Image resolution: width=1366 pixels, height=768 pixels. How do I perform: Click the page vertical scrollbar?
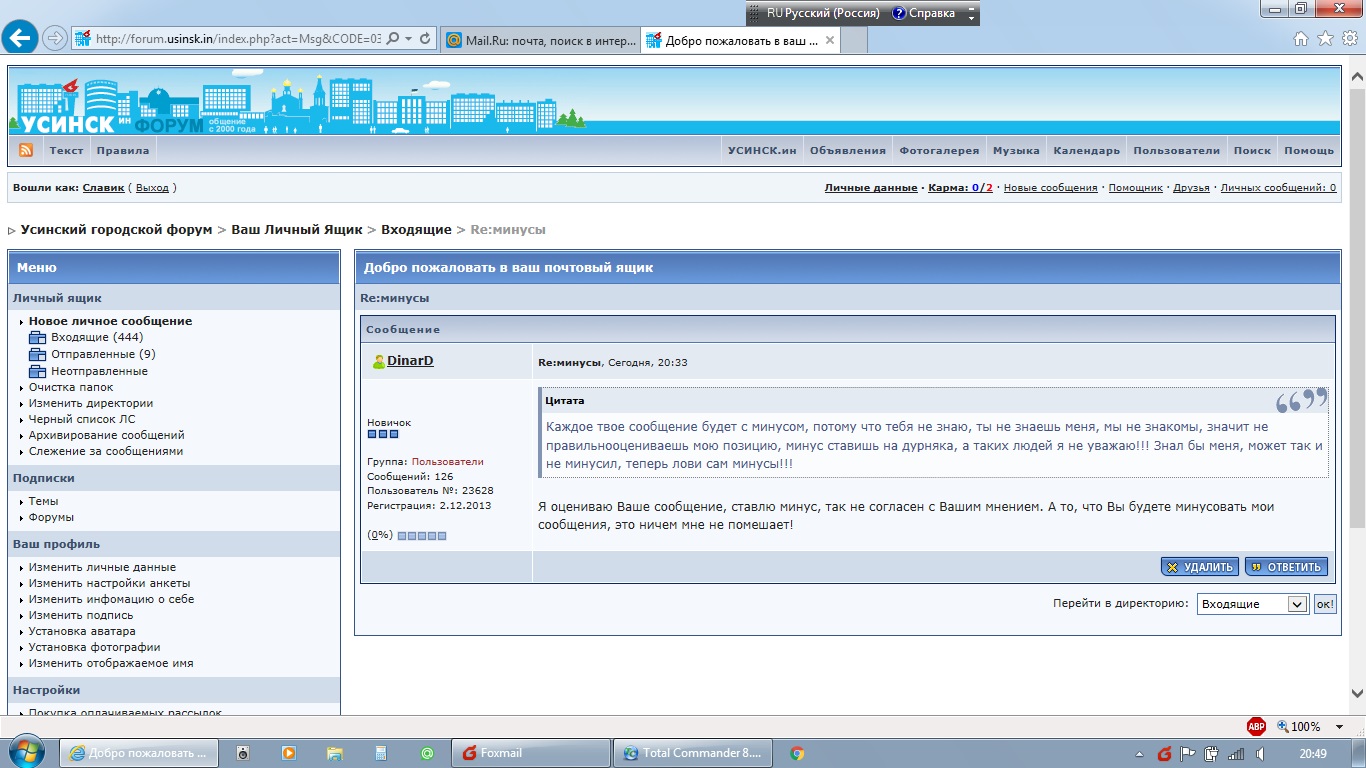[1357, 400]
